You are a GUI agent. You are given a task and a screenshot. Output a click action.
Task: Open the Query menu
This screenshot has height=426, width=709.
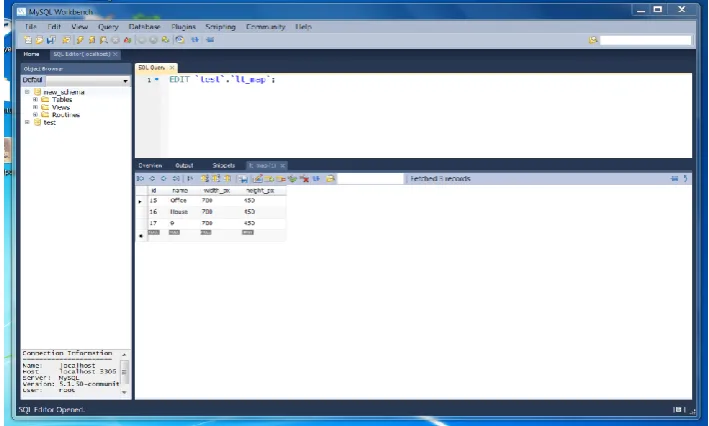108,27
